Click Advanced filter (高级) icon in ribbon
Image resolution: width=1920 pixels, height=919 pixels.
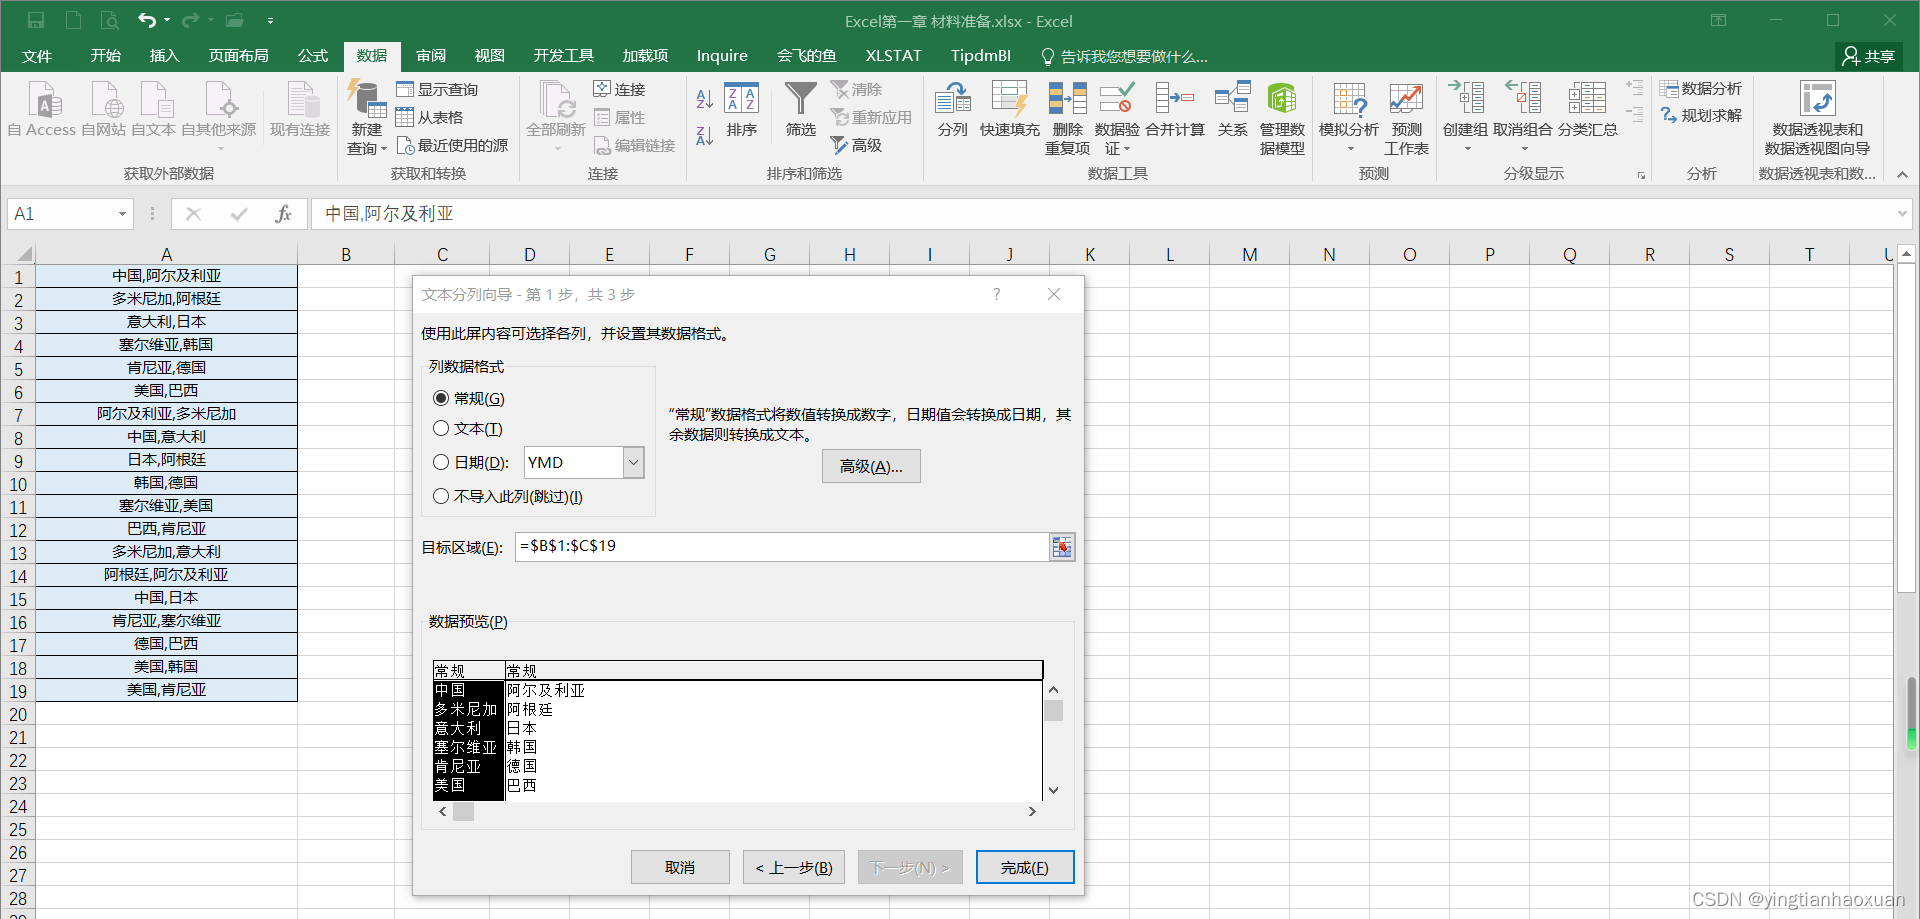(839, 145)
